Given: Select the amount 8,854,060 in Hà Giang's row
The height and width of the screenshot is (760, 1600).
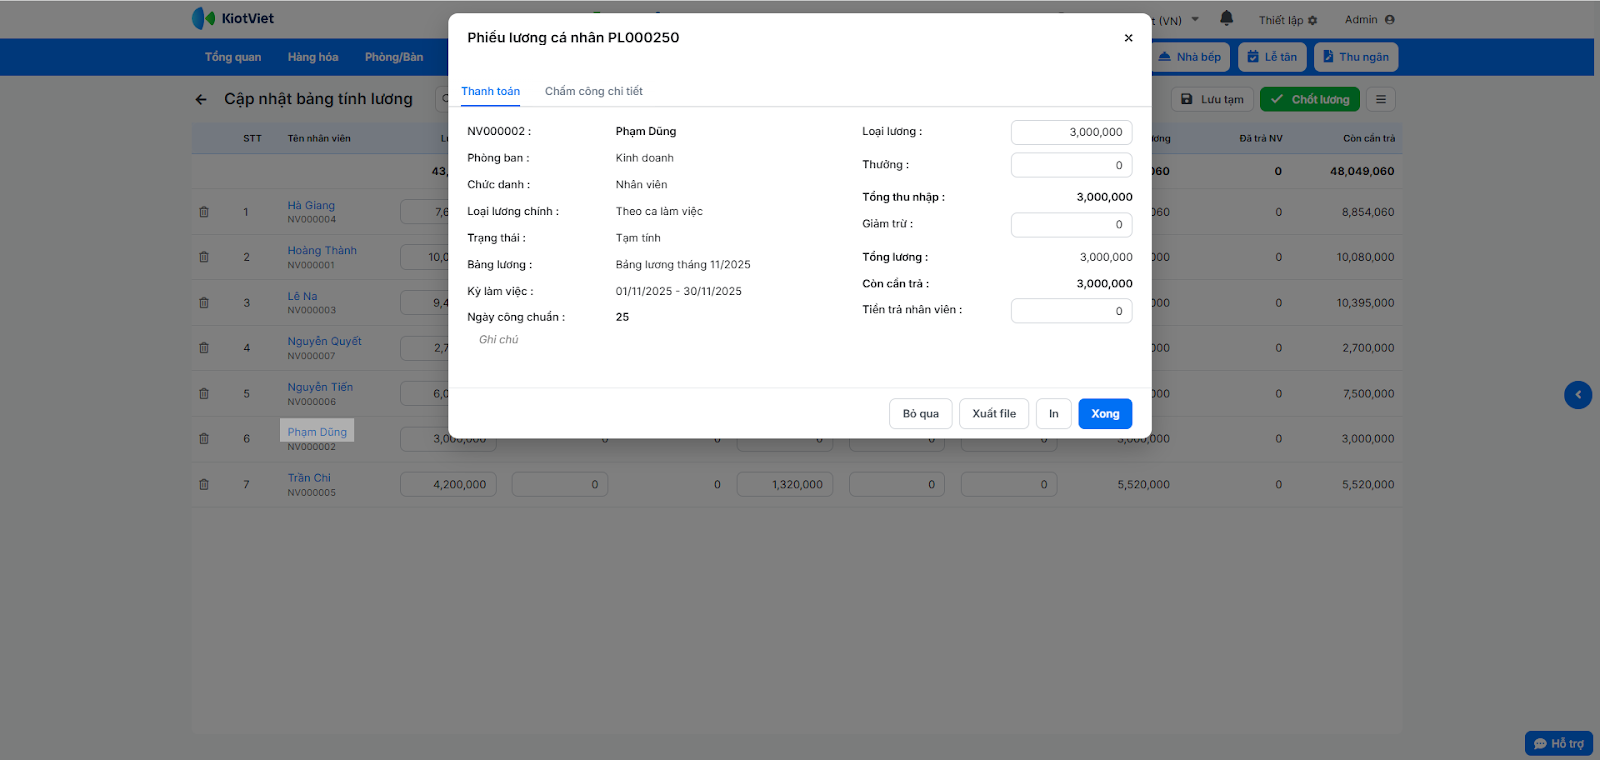Looking at the screenshot, I should pyautogui.click(x=1368, y=213).
